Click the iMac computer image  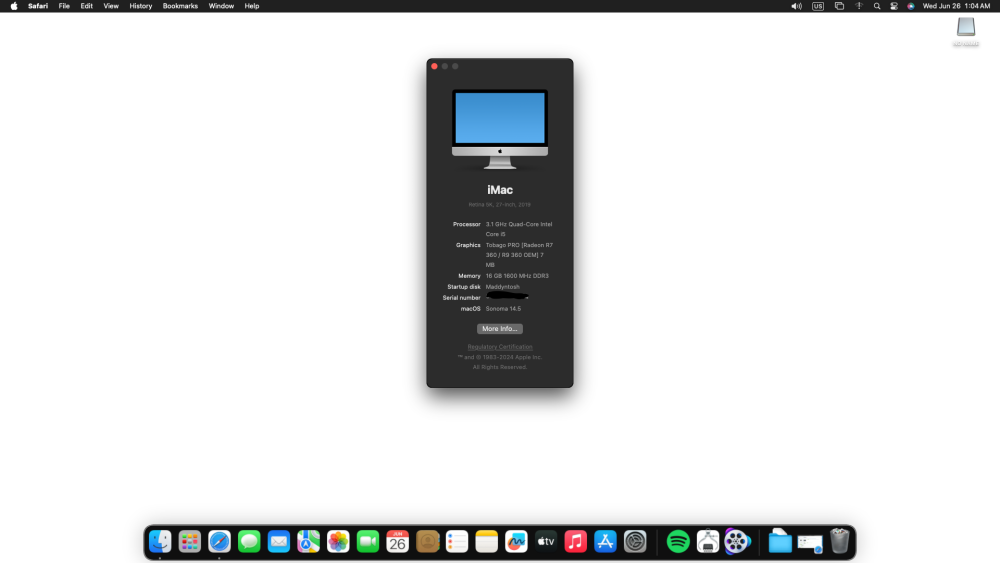pyautogui.click(x=500, y=129)
